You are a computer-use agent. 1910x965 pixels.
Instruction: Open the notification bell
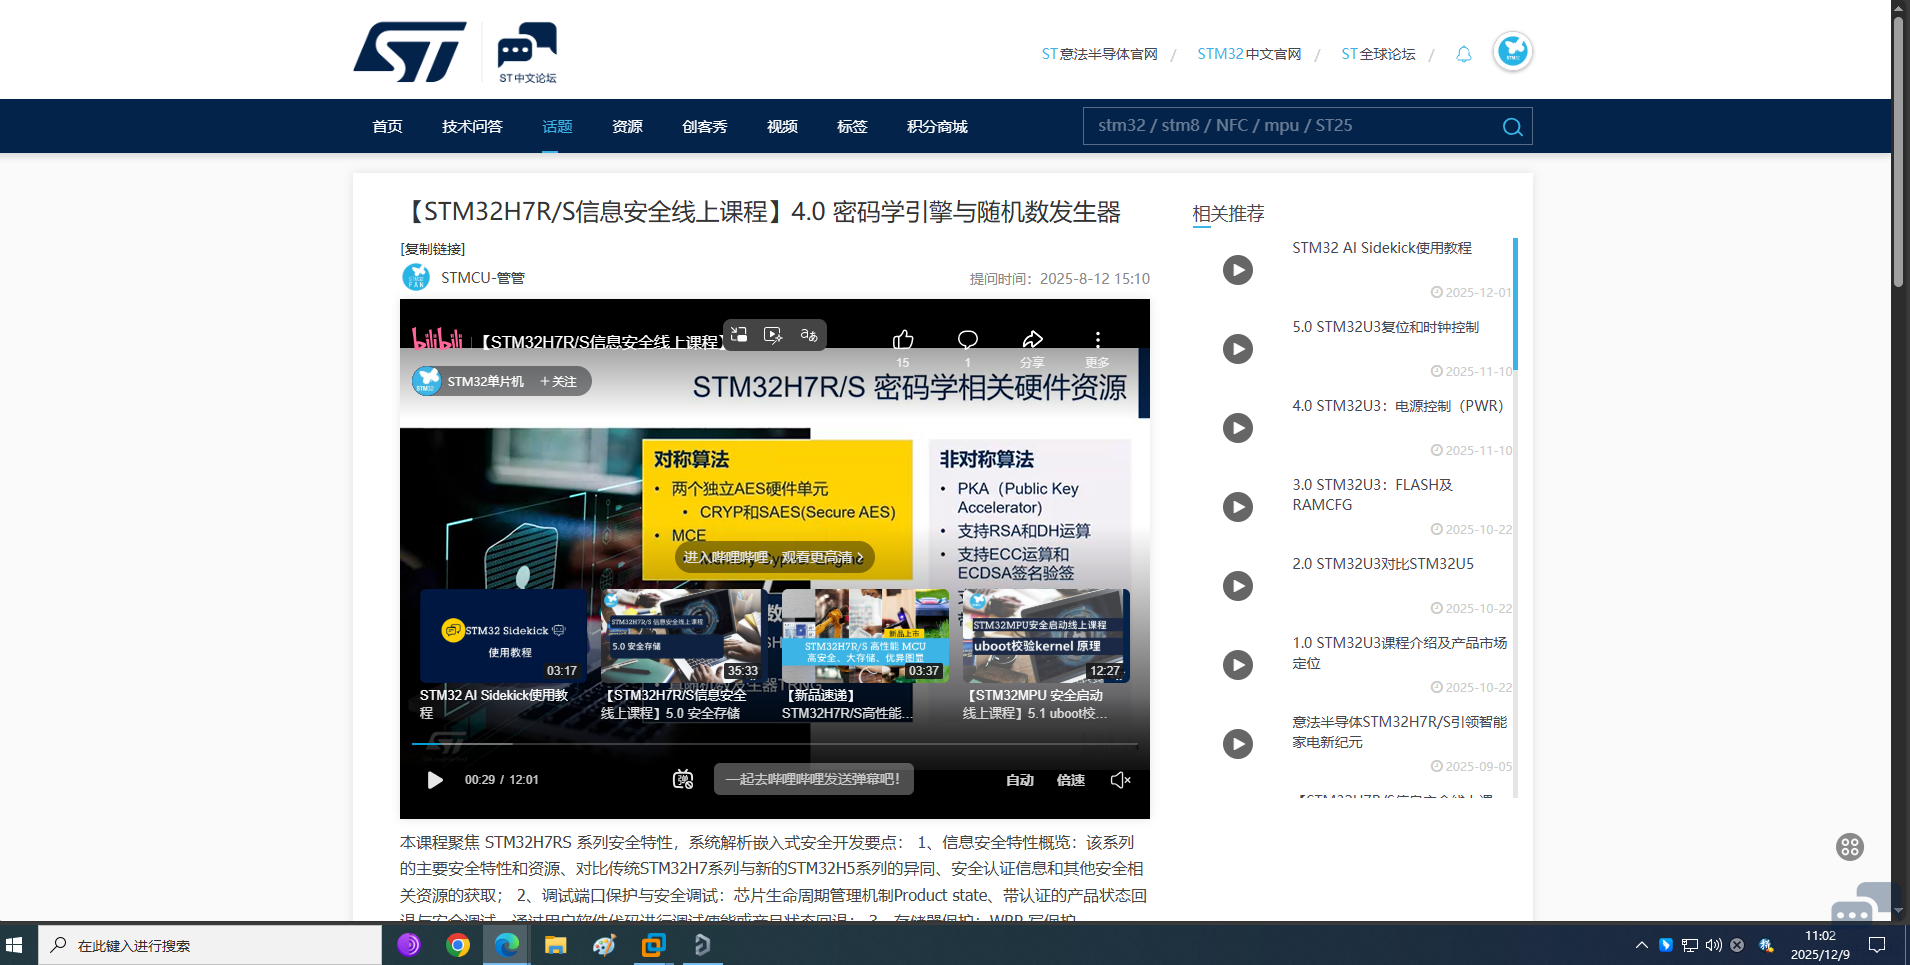(x=1463, y=54)
